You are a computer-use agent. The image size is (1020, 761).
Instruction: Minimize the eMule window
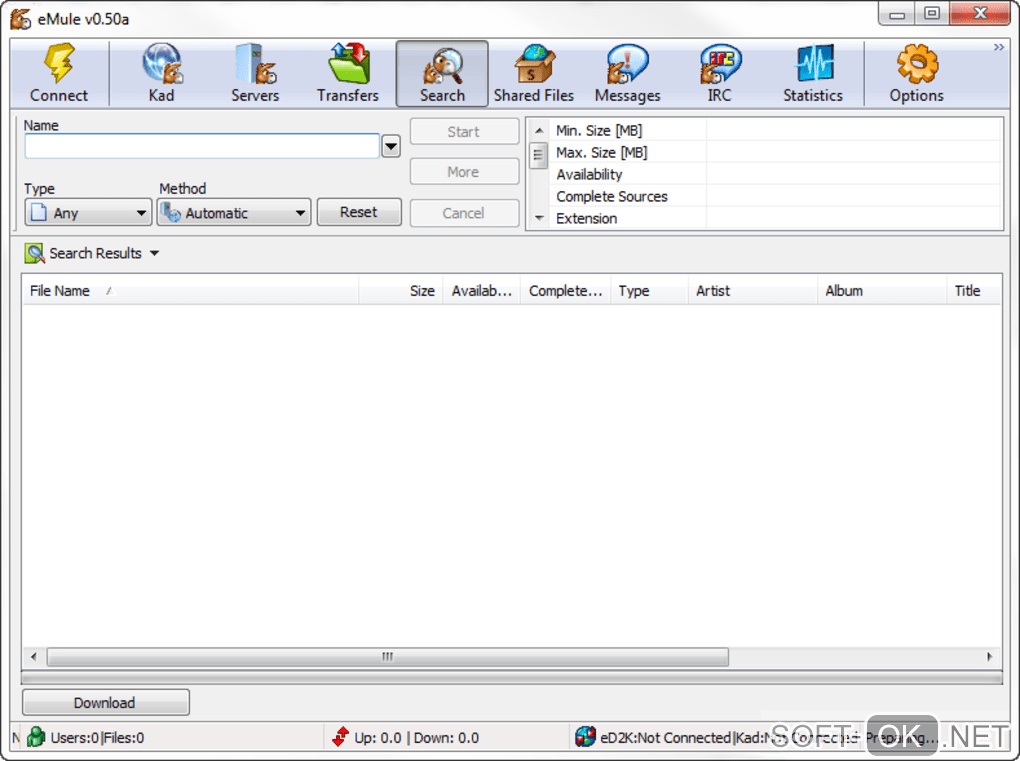click(x=898, y=14)
